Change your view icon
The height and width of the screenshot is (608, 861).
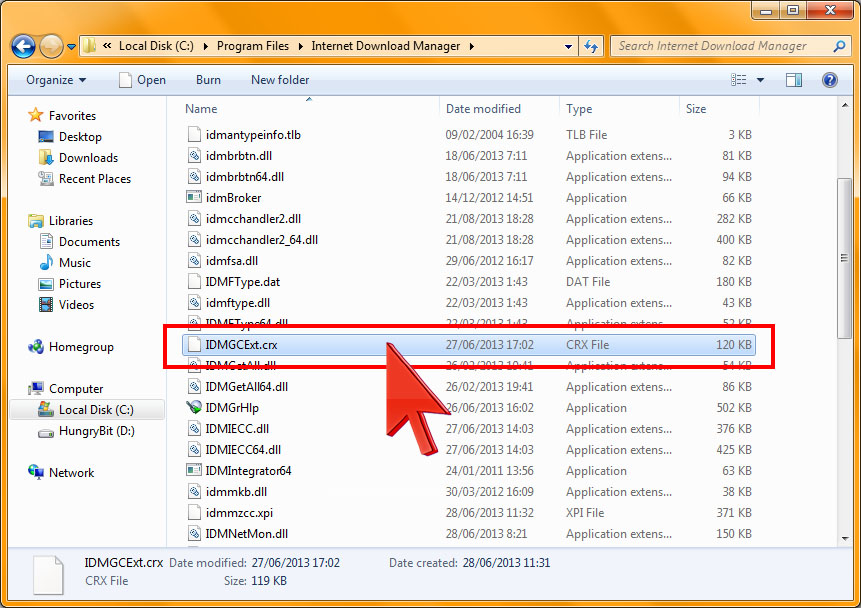click(739, 80)
